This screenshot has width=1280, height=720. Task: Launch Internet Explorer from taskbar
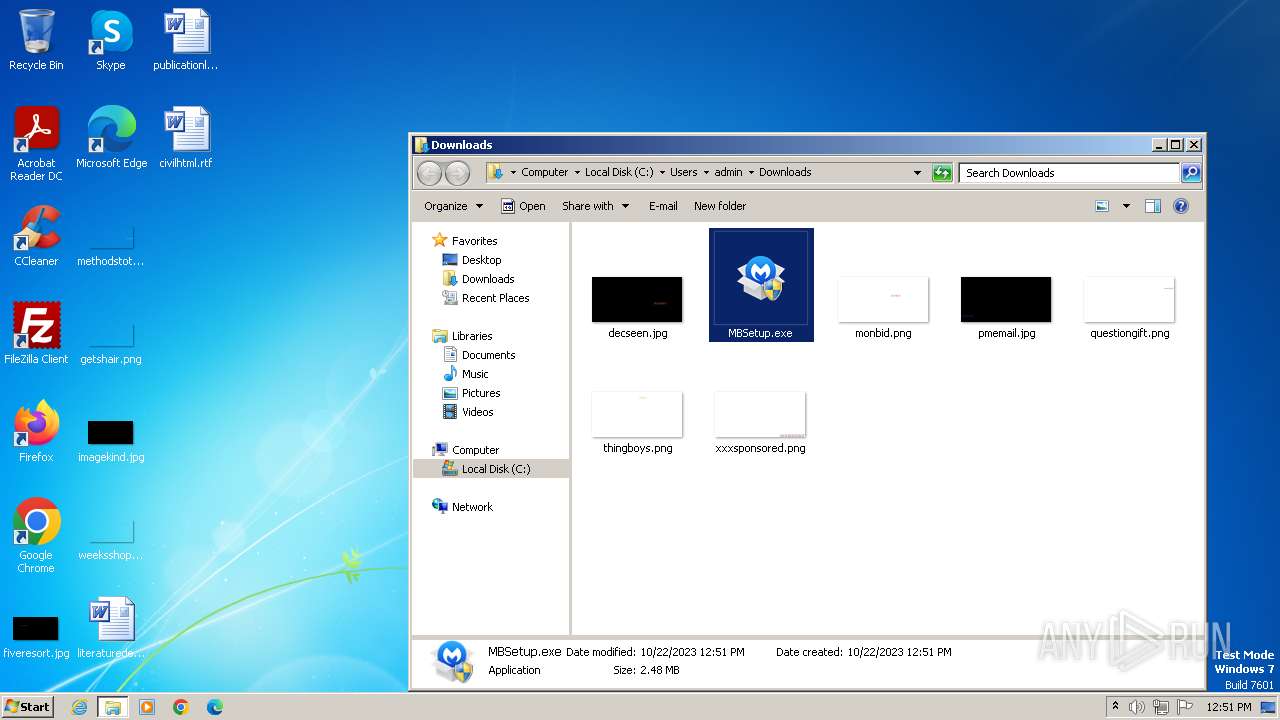coord(80,707)
